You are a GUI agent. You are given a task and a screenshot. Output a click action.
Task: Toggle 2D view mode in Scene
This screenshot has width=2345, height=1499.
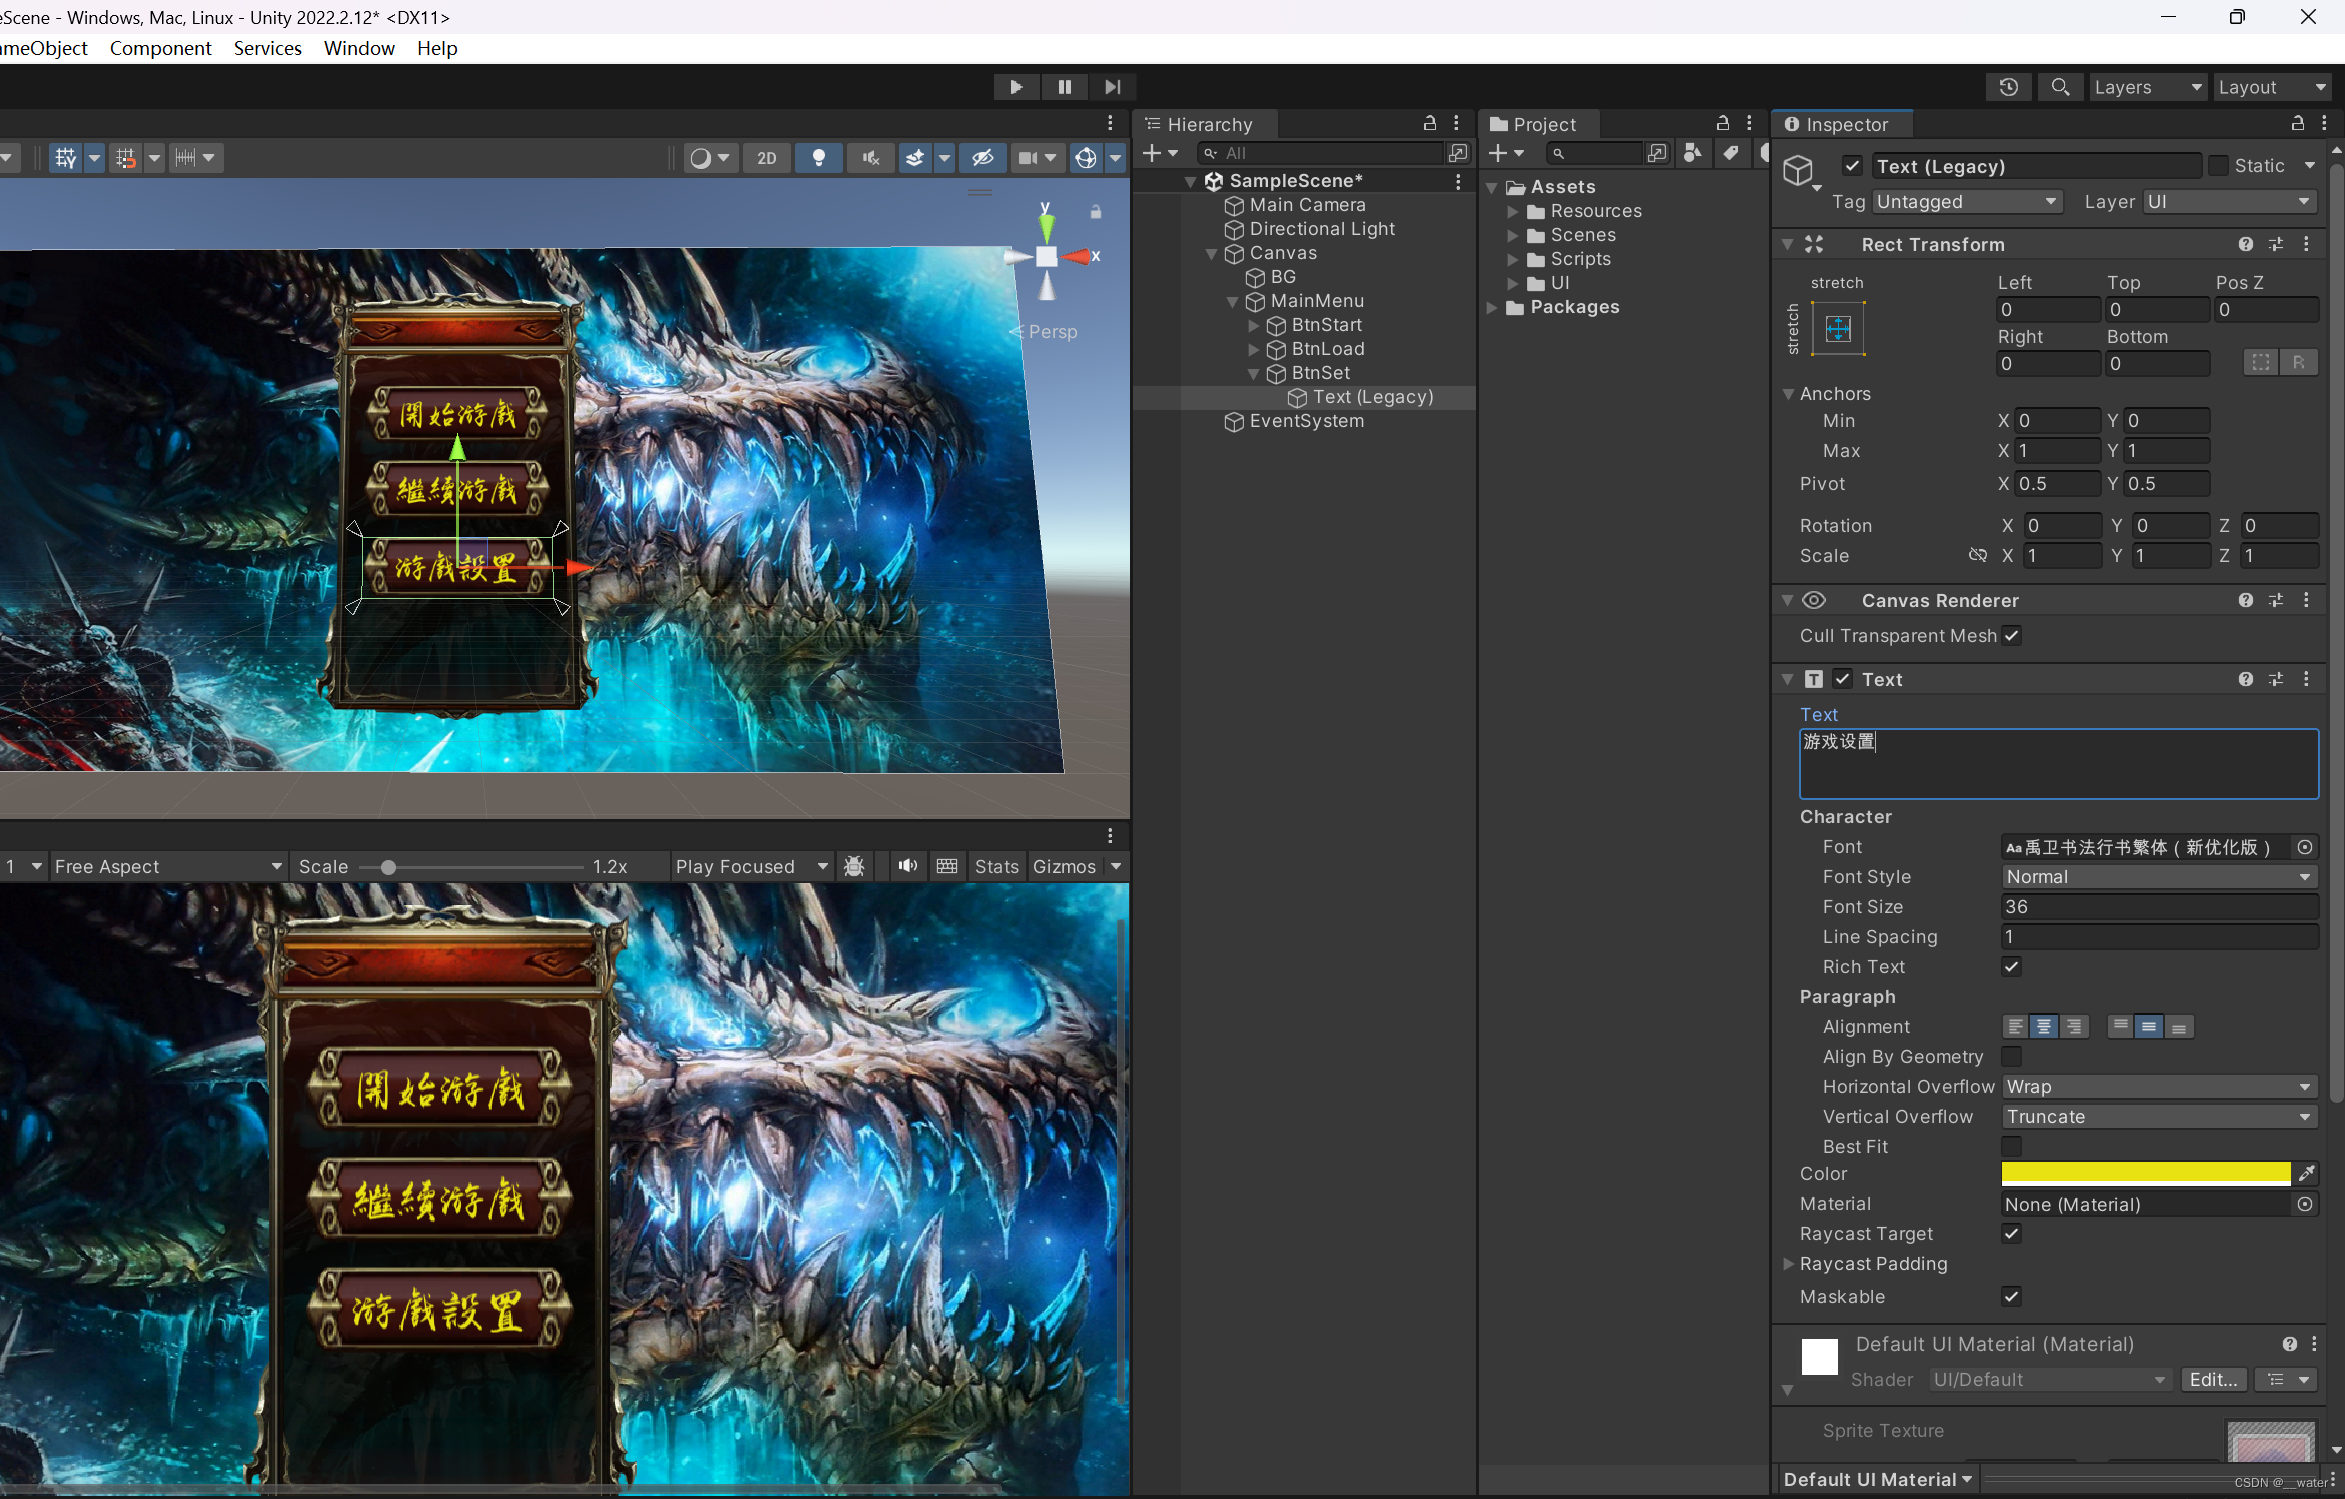point(767,158)
